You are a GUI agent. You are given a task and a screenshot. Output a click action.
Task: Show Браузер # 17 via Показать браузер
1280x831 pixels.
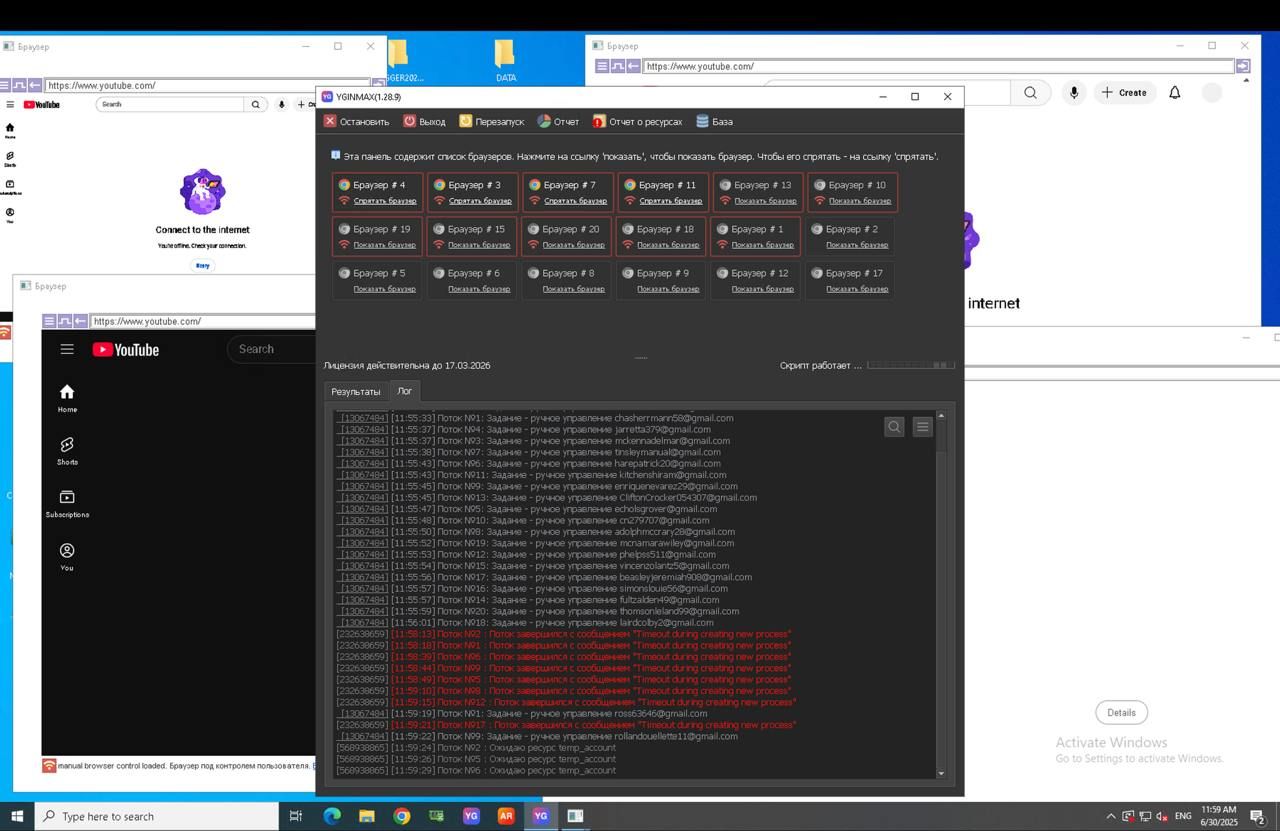click(x=857, y=289)
